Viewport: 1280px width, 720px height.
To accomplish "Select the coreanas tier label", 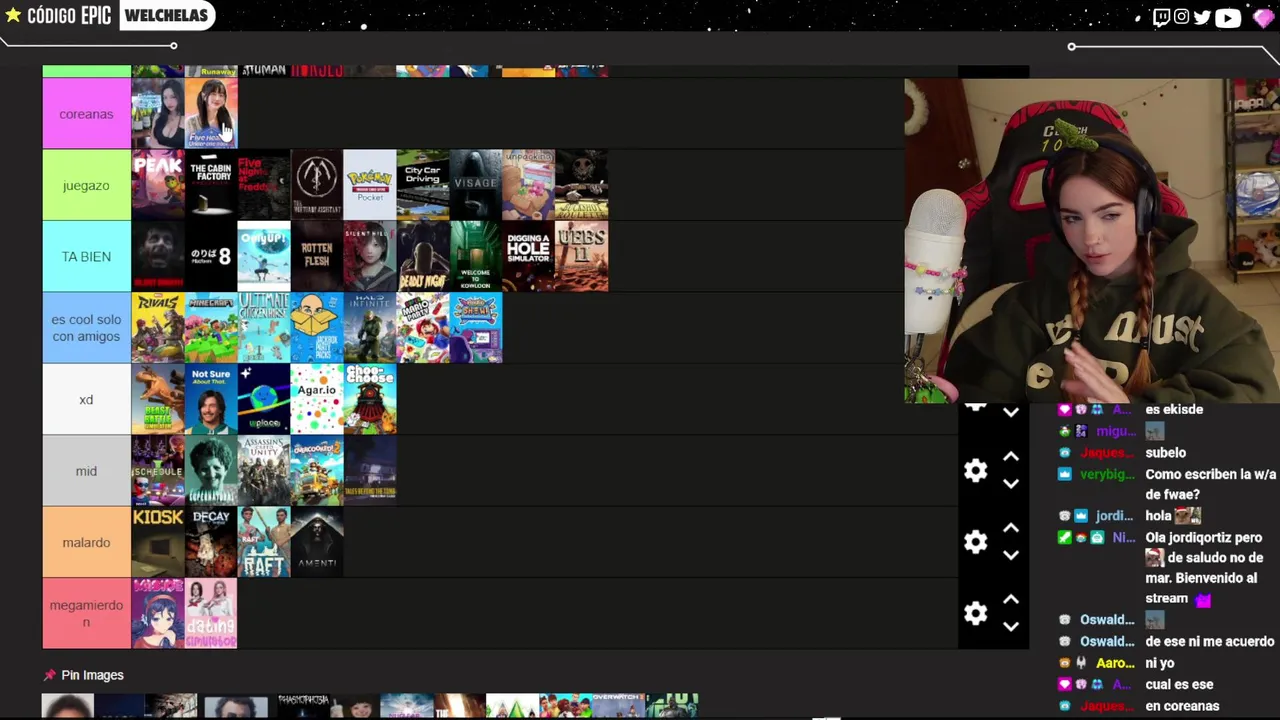I will (86, 114).
